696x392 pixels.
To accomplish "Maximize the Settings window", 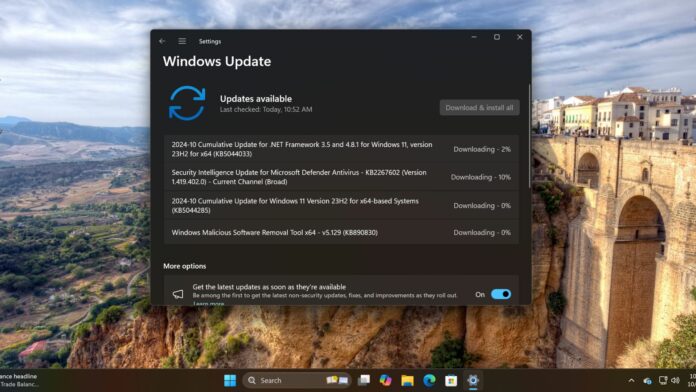I will [497, 37].
